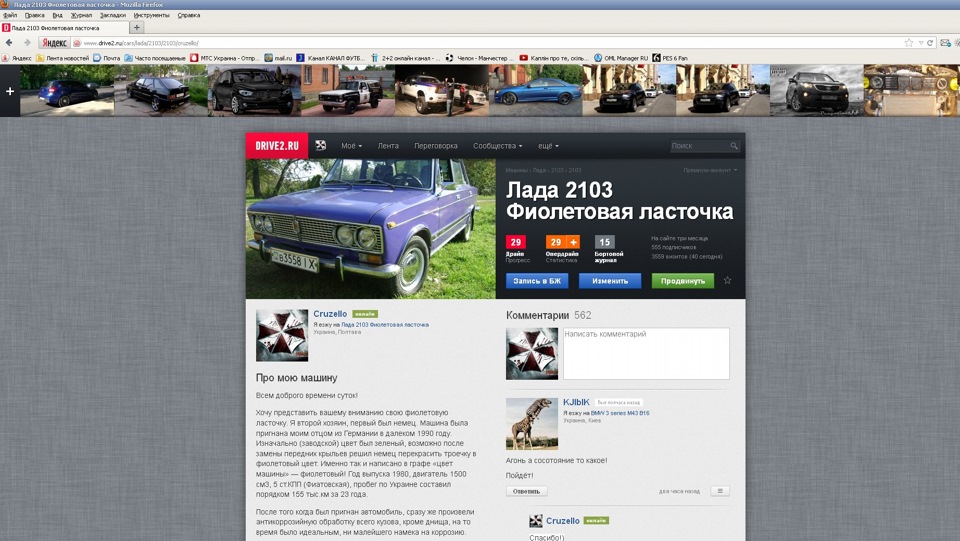Open the Часто посещаемые bookmark
960x541 pixels.
click(155, 58)
